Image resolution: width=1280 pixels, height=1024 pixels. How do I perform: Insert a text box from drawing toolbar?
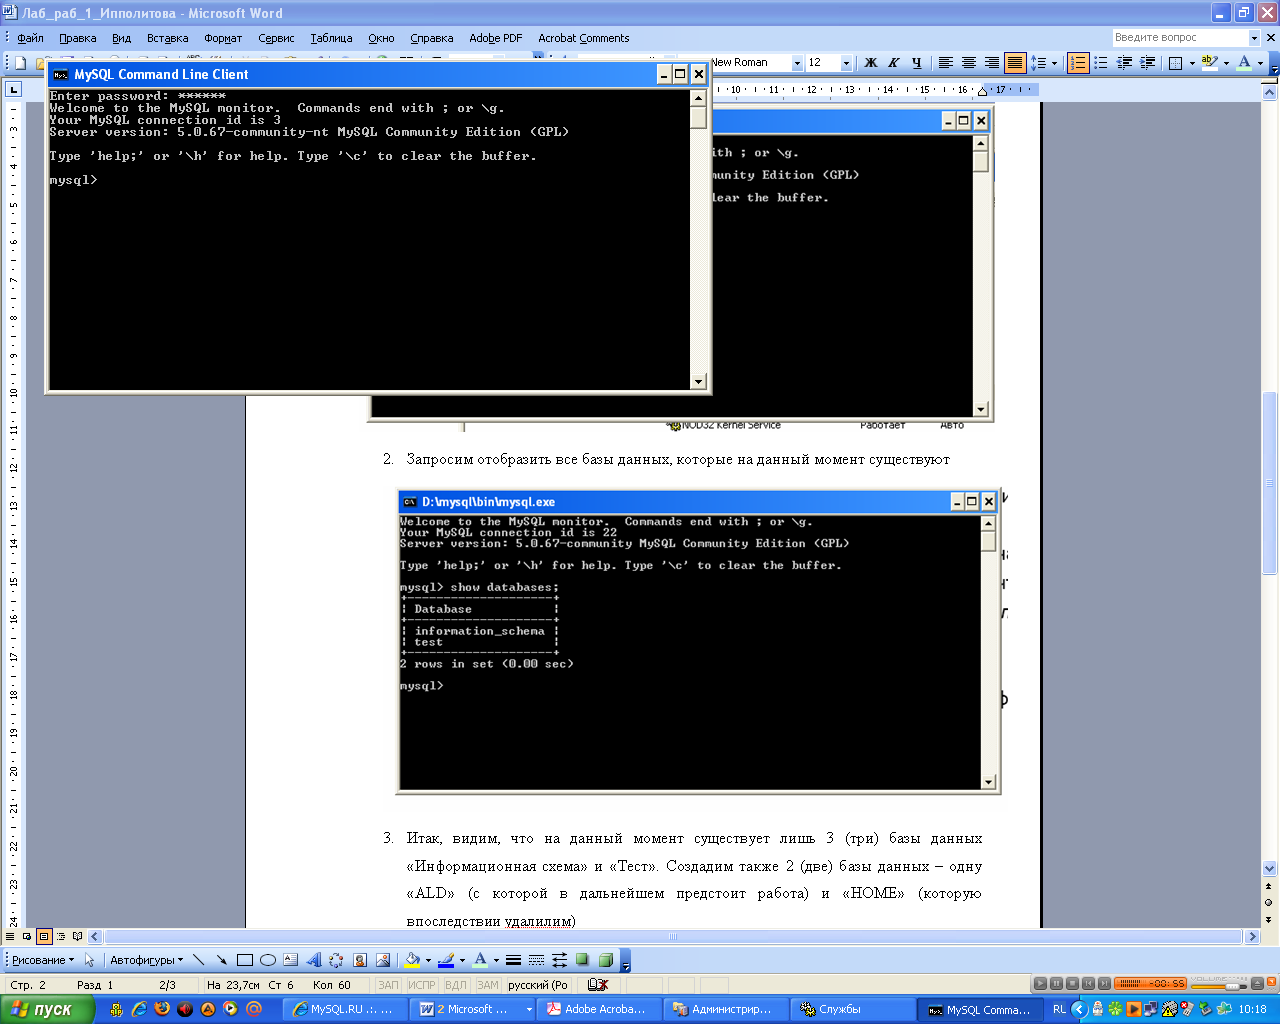(290, 960)
